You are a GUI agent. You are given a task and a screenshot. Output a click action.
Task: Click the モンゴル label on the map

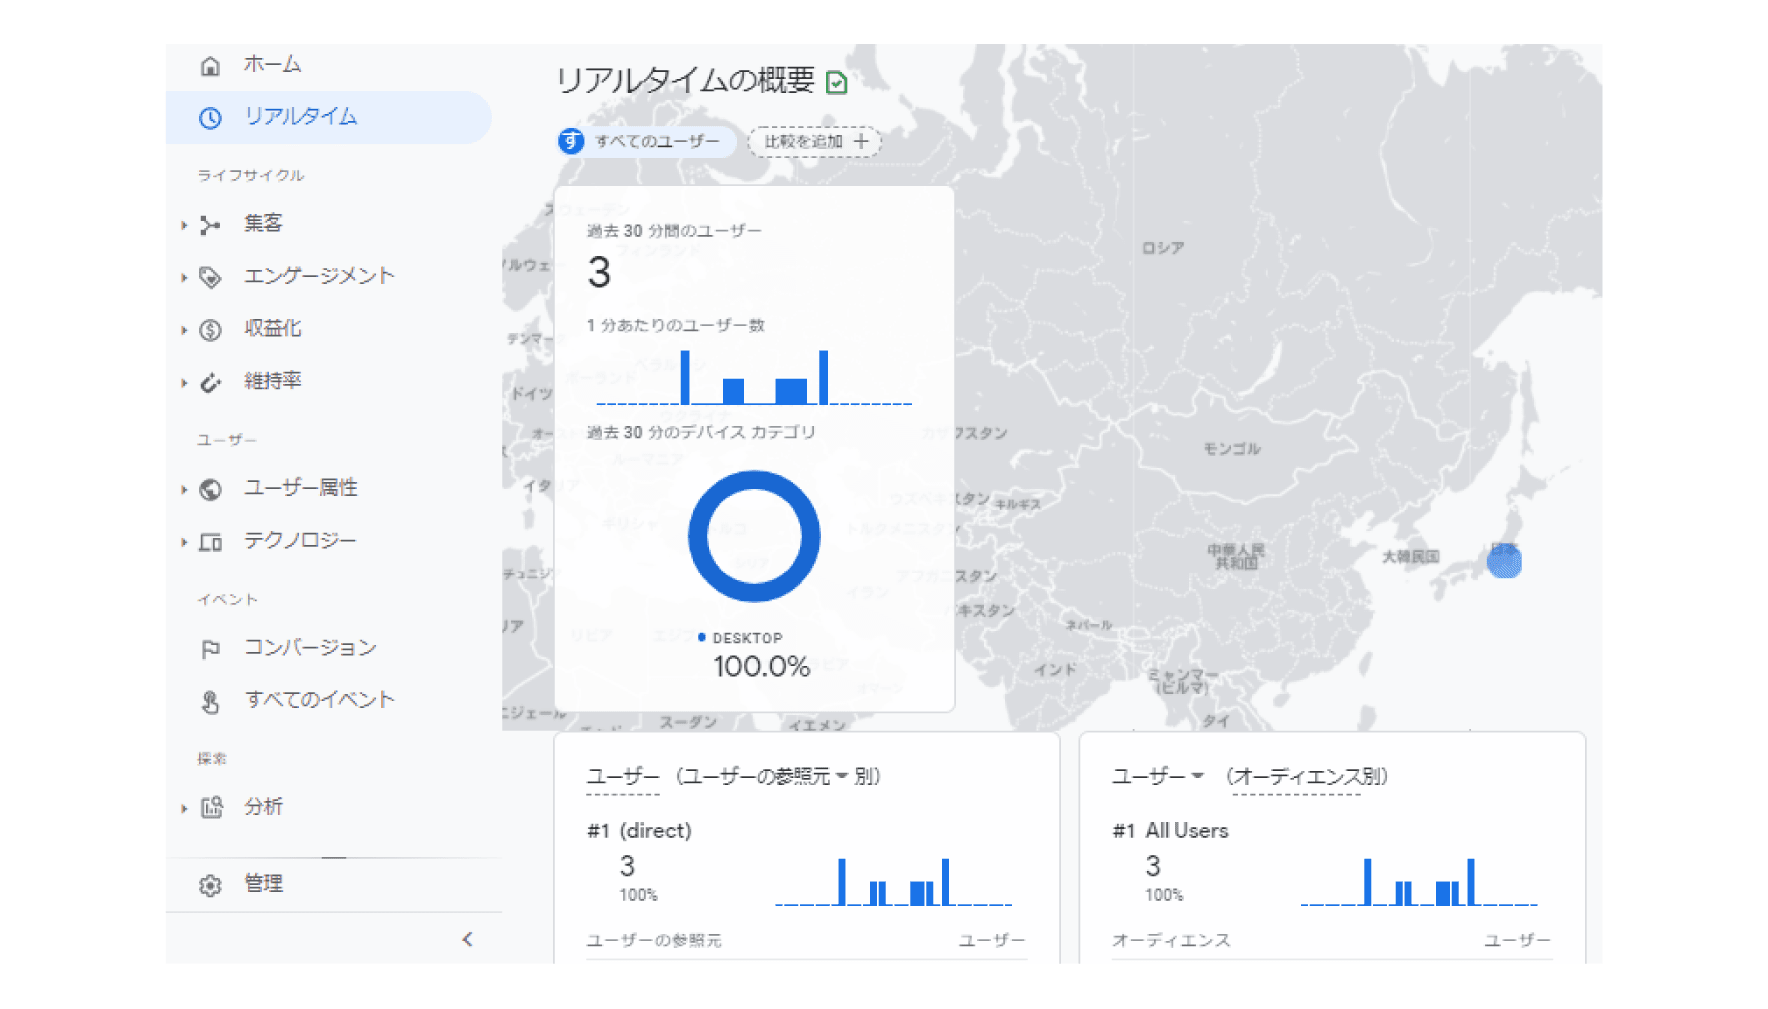coord(1232,449)
